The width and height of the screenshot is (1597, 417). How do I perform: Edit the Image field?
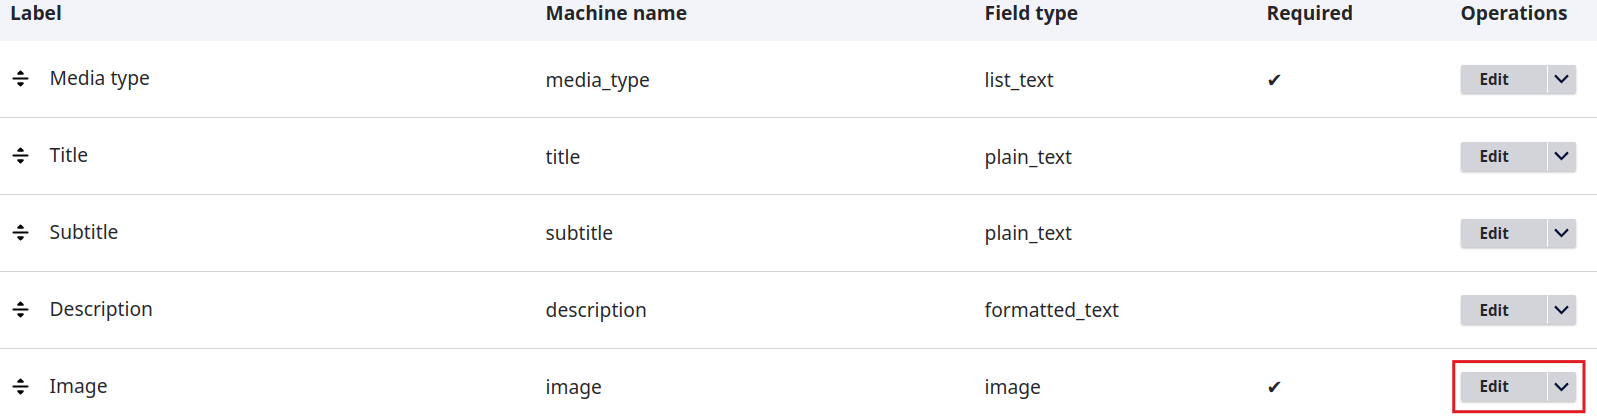(1494, 387)
